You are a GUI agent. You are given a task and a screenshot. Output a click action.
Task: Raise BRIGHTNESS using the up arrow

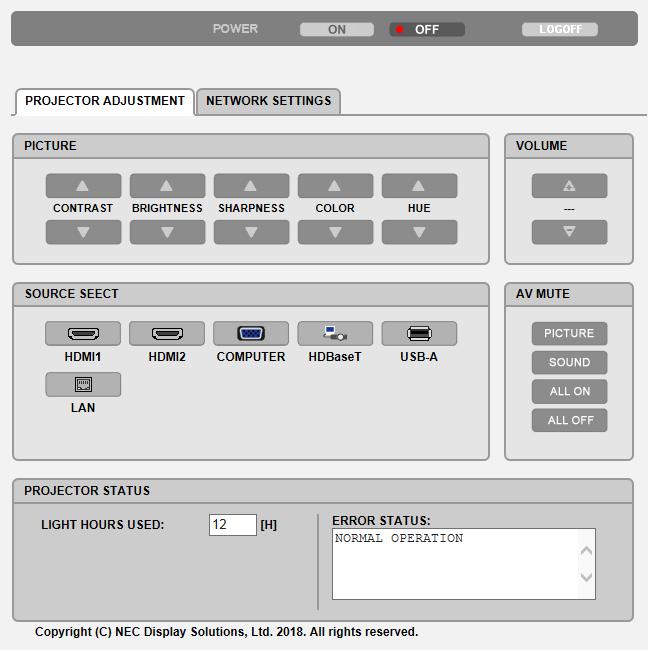pyautogui.click(x=167, y=186)
